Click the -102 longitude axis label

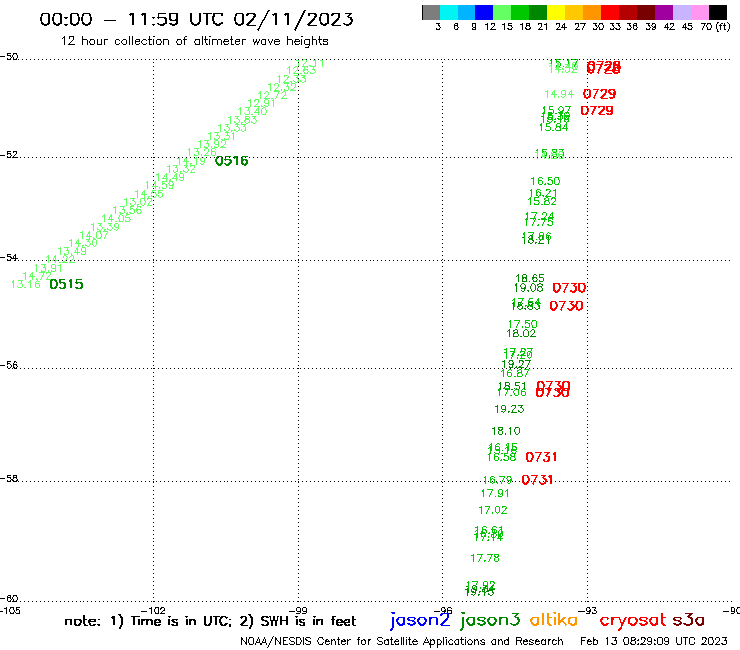153,610
